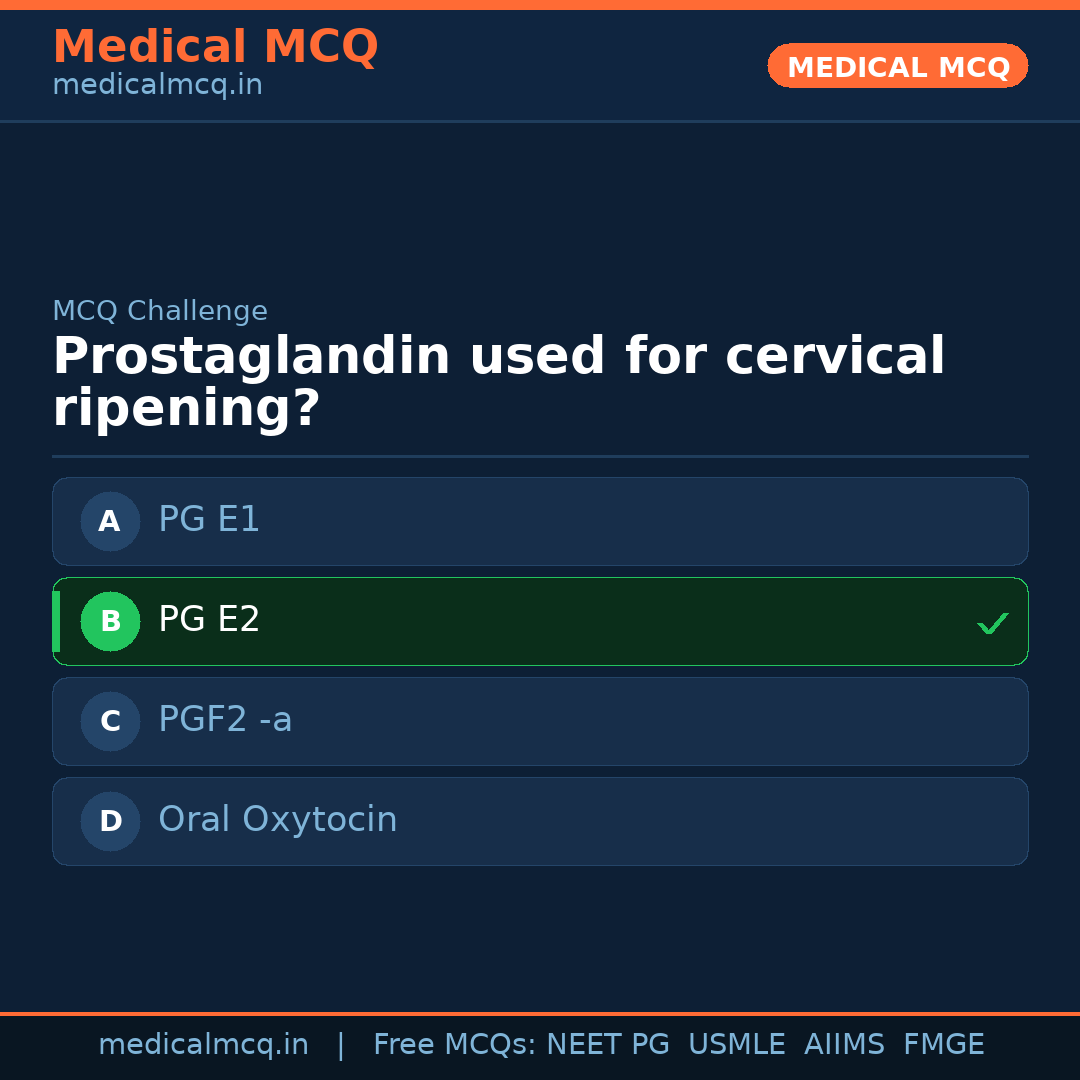
Task: Click the circular C badge icon
Action: tap(110, 721)
